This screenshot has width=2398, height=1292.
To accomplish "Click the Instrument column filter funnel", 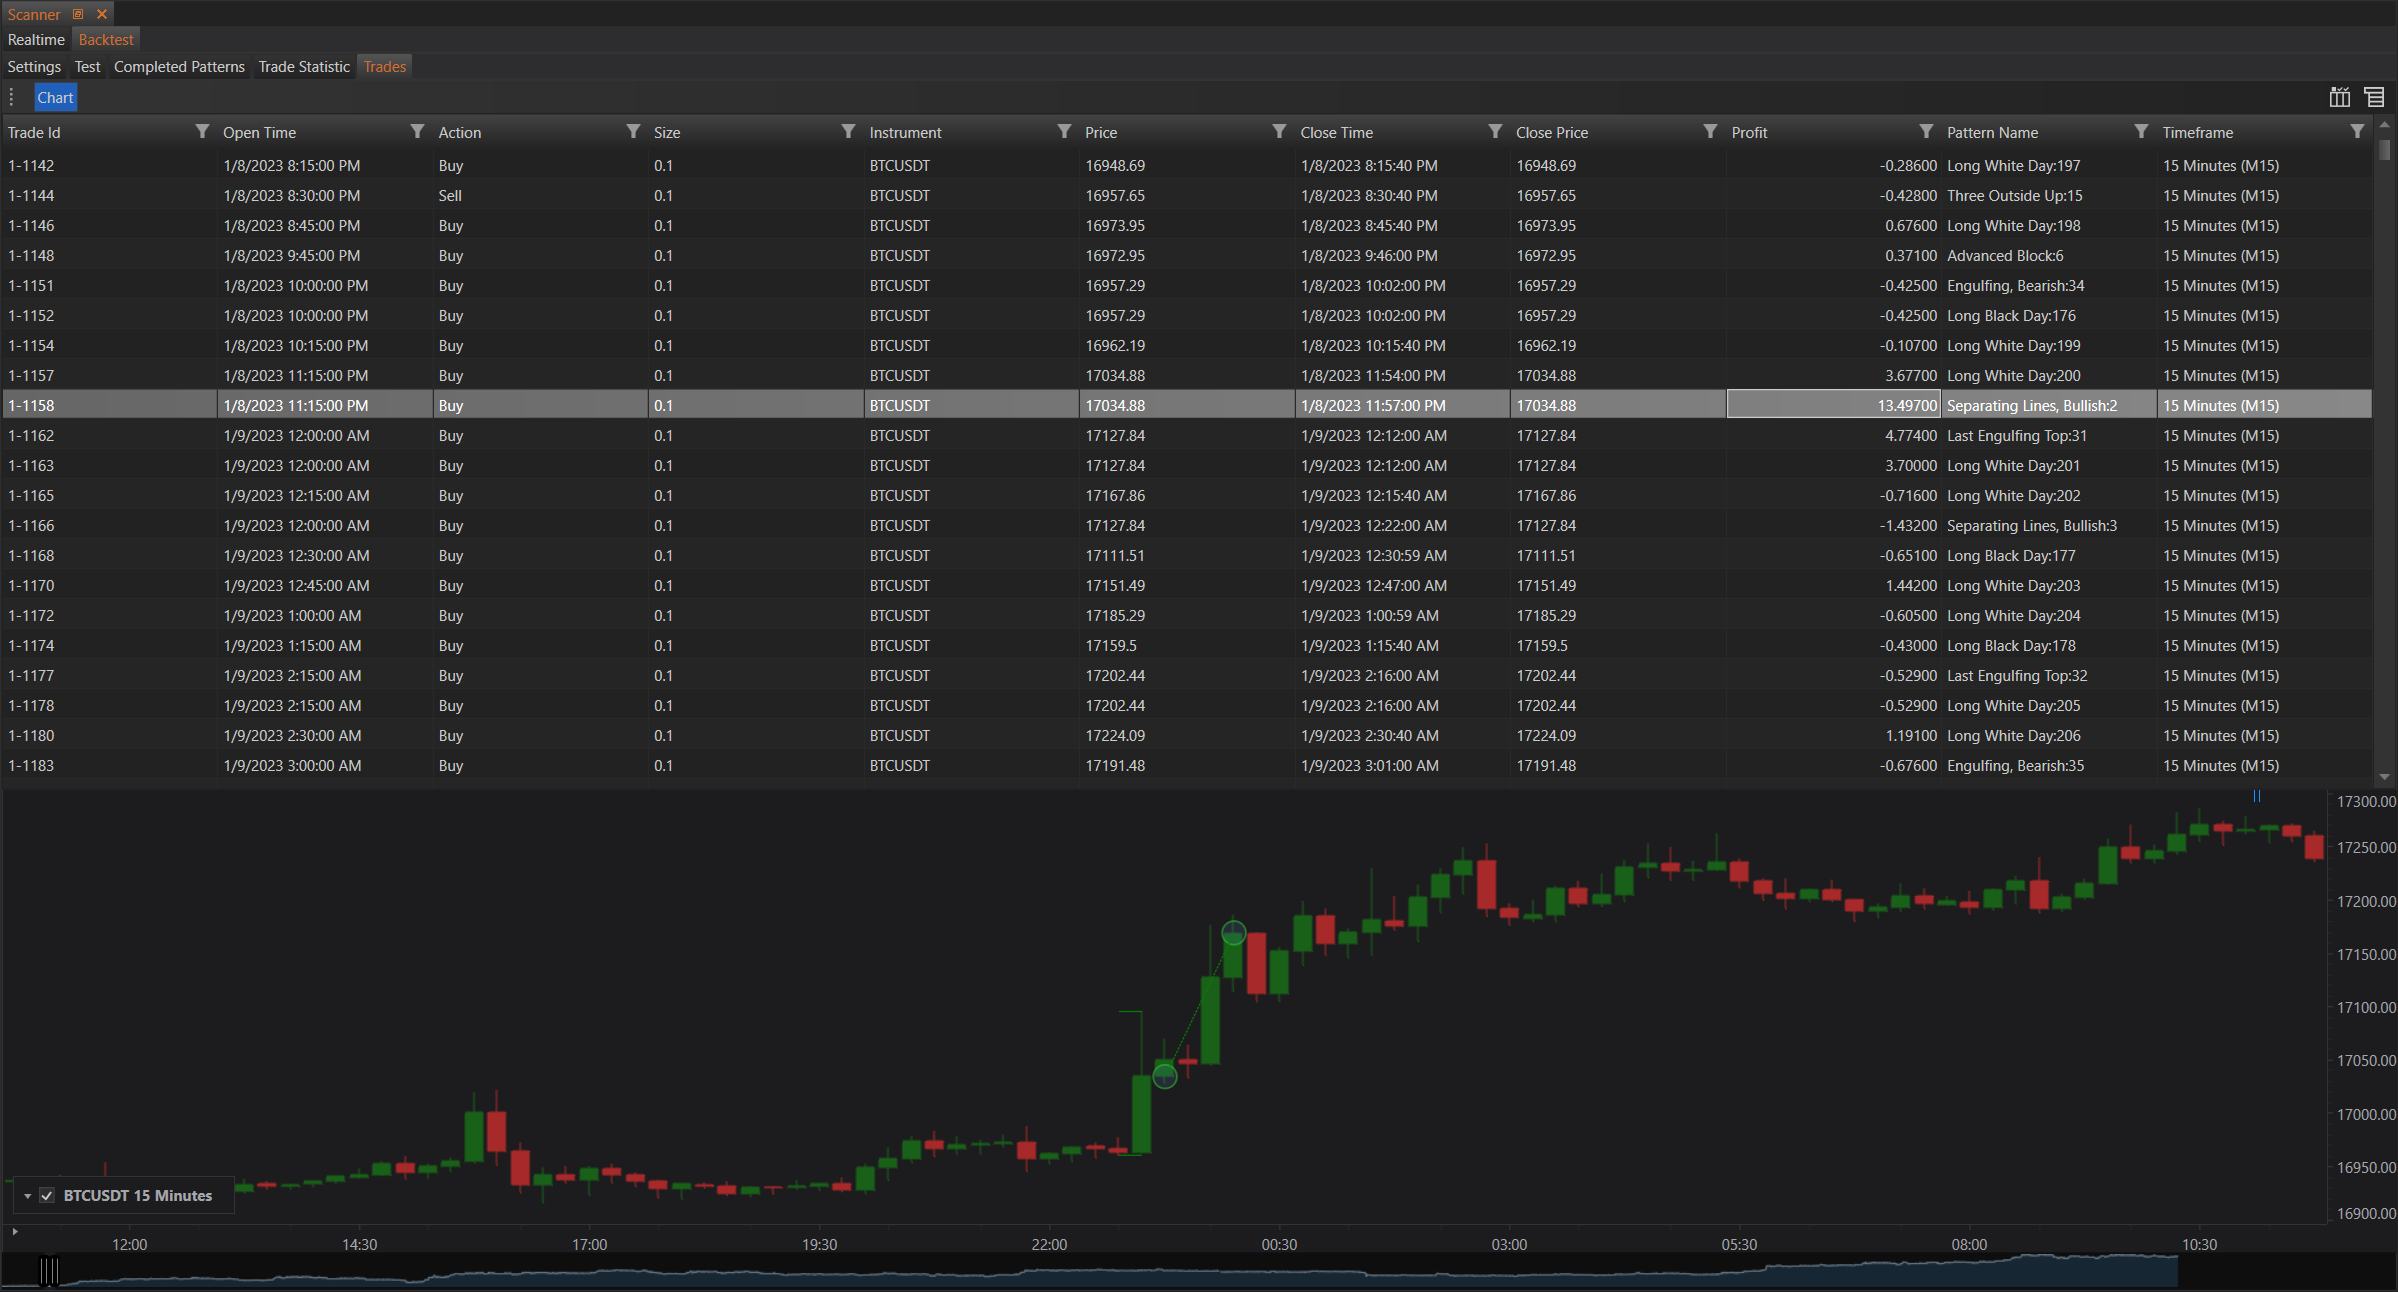I will tap(1064, 132).
